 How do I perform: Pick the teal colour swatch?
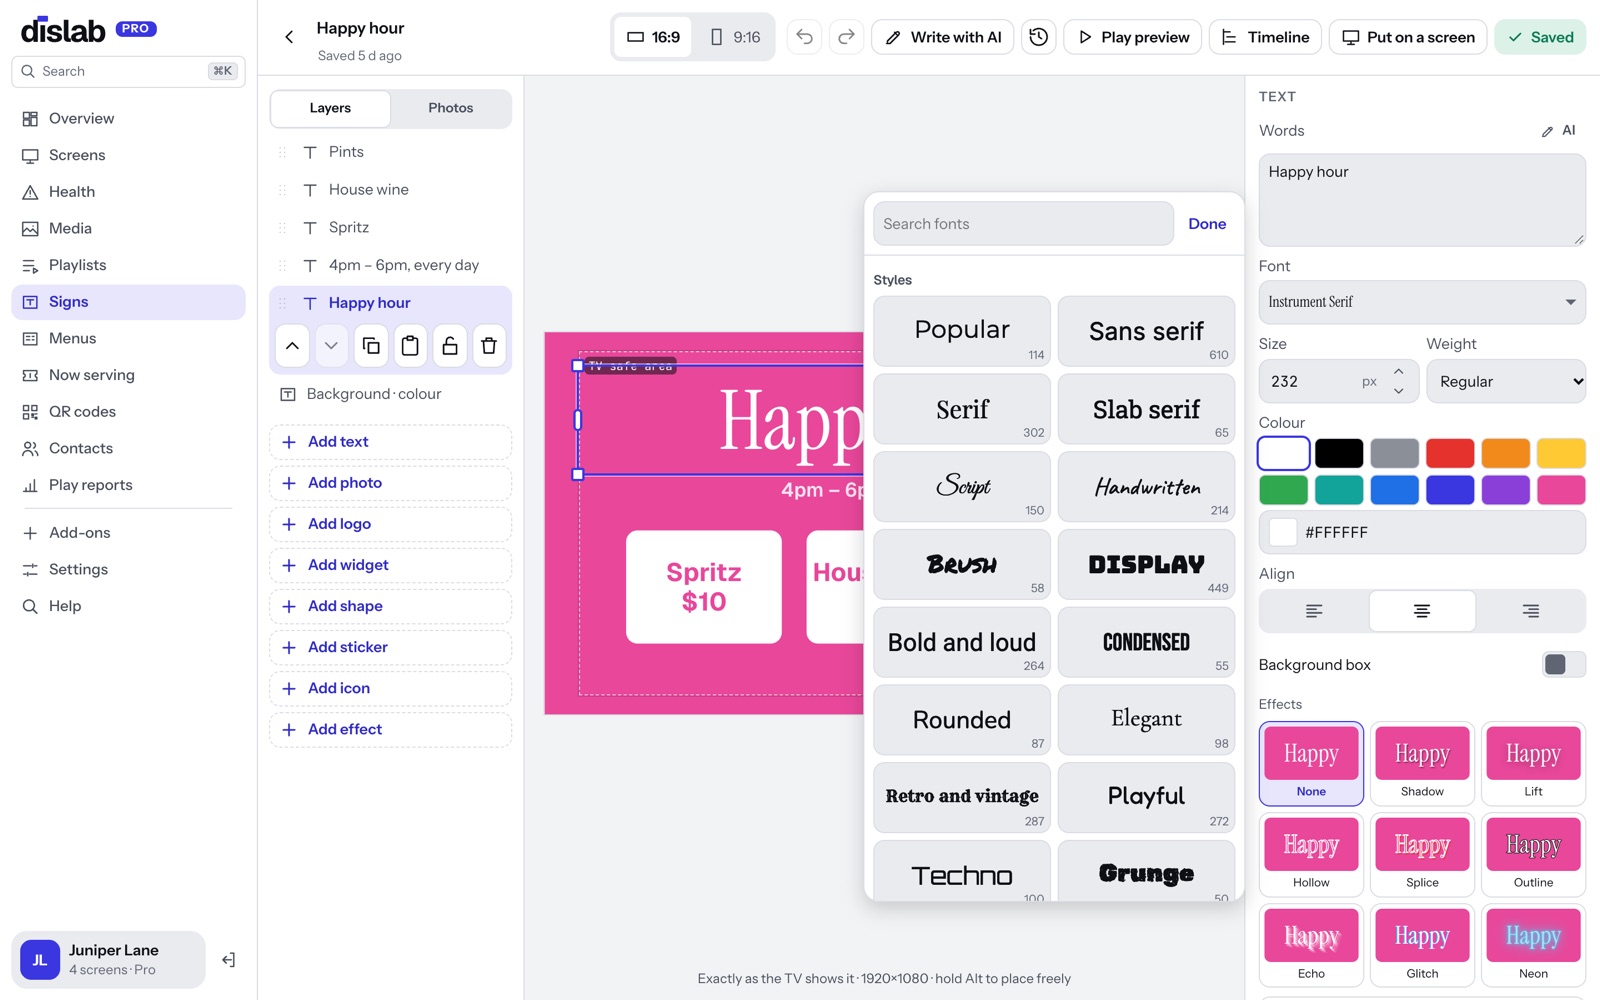pyautogui.click(x=1339, y=490)
